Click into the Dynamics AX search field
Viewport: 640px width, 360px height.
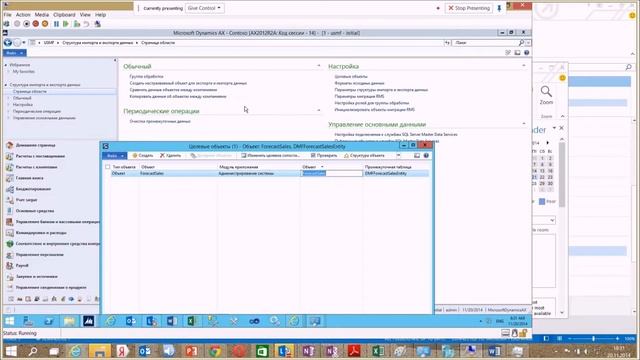pos(484,42)
